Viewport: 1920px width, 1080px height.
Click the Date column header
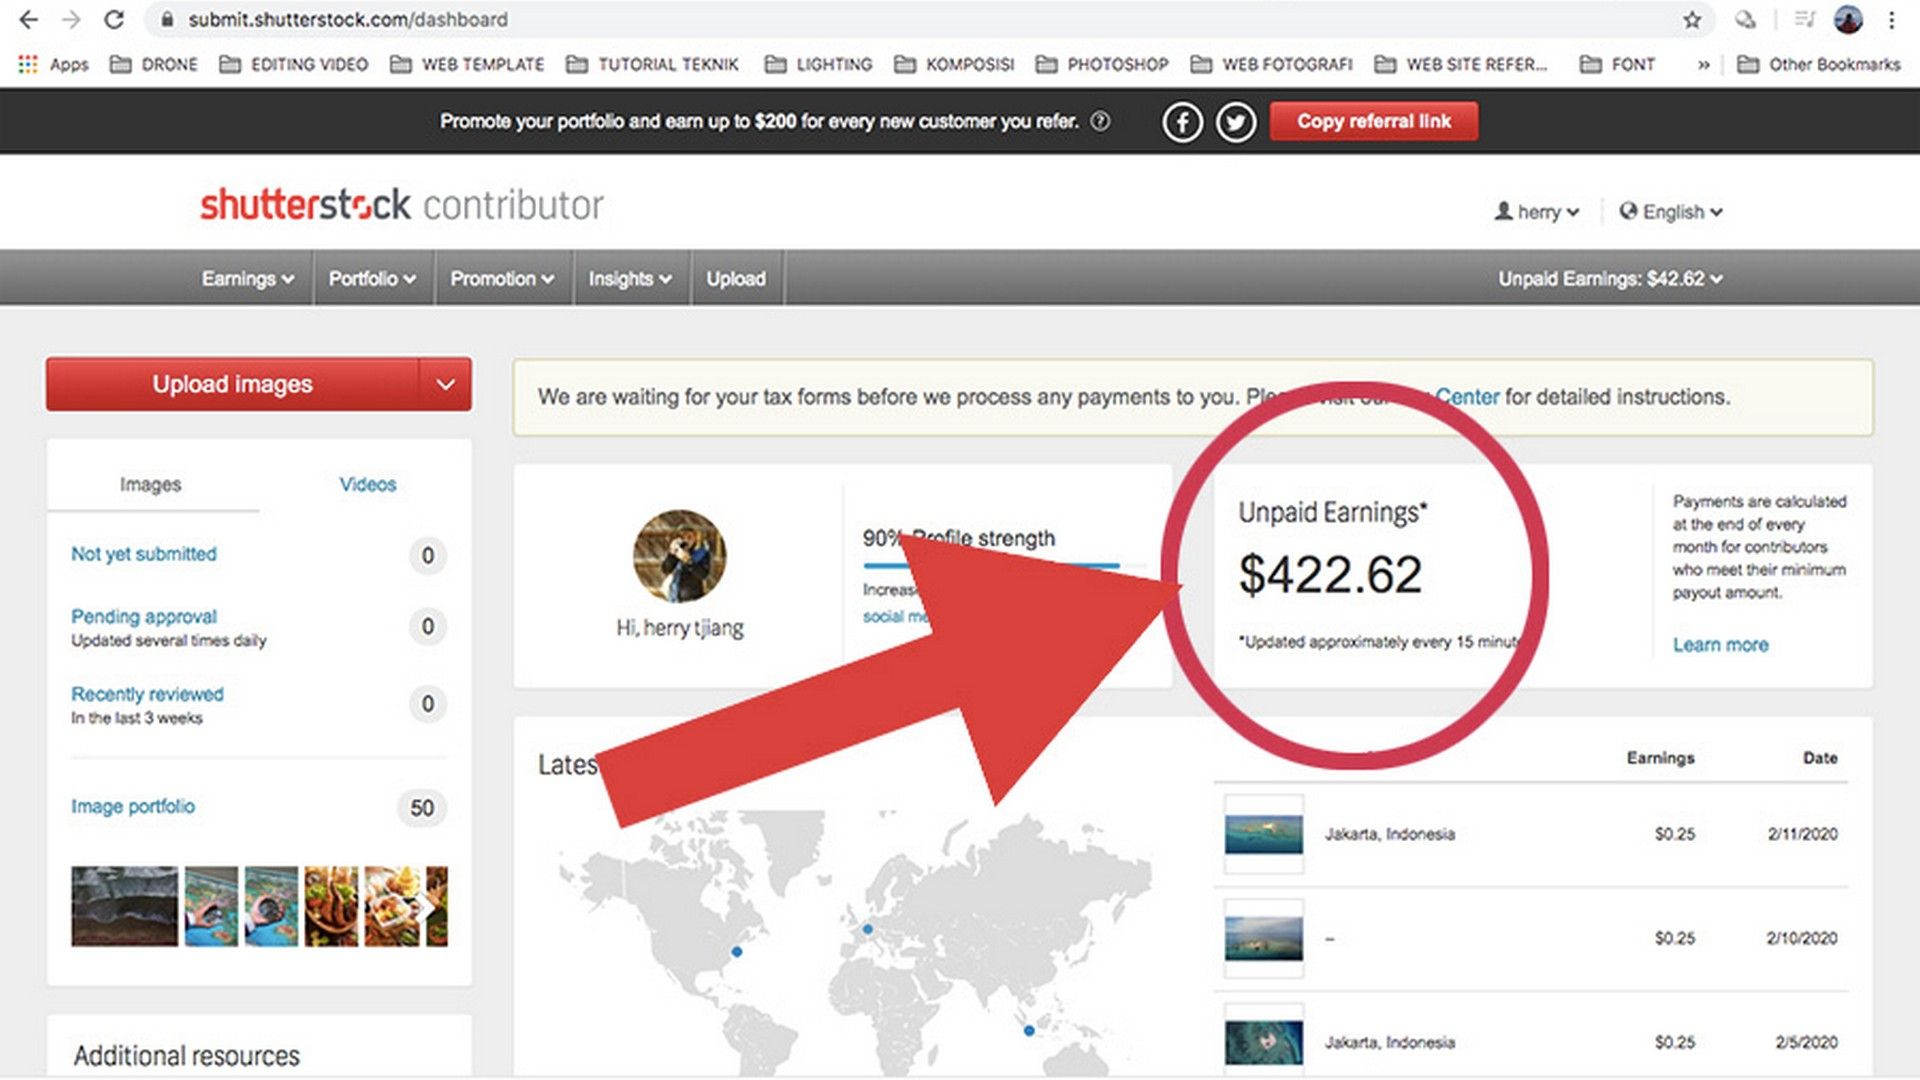[x=1820, y=758]
